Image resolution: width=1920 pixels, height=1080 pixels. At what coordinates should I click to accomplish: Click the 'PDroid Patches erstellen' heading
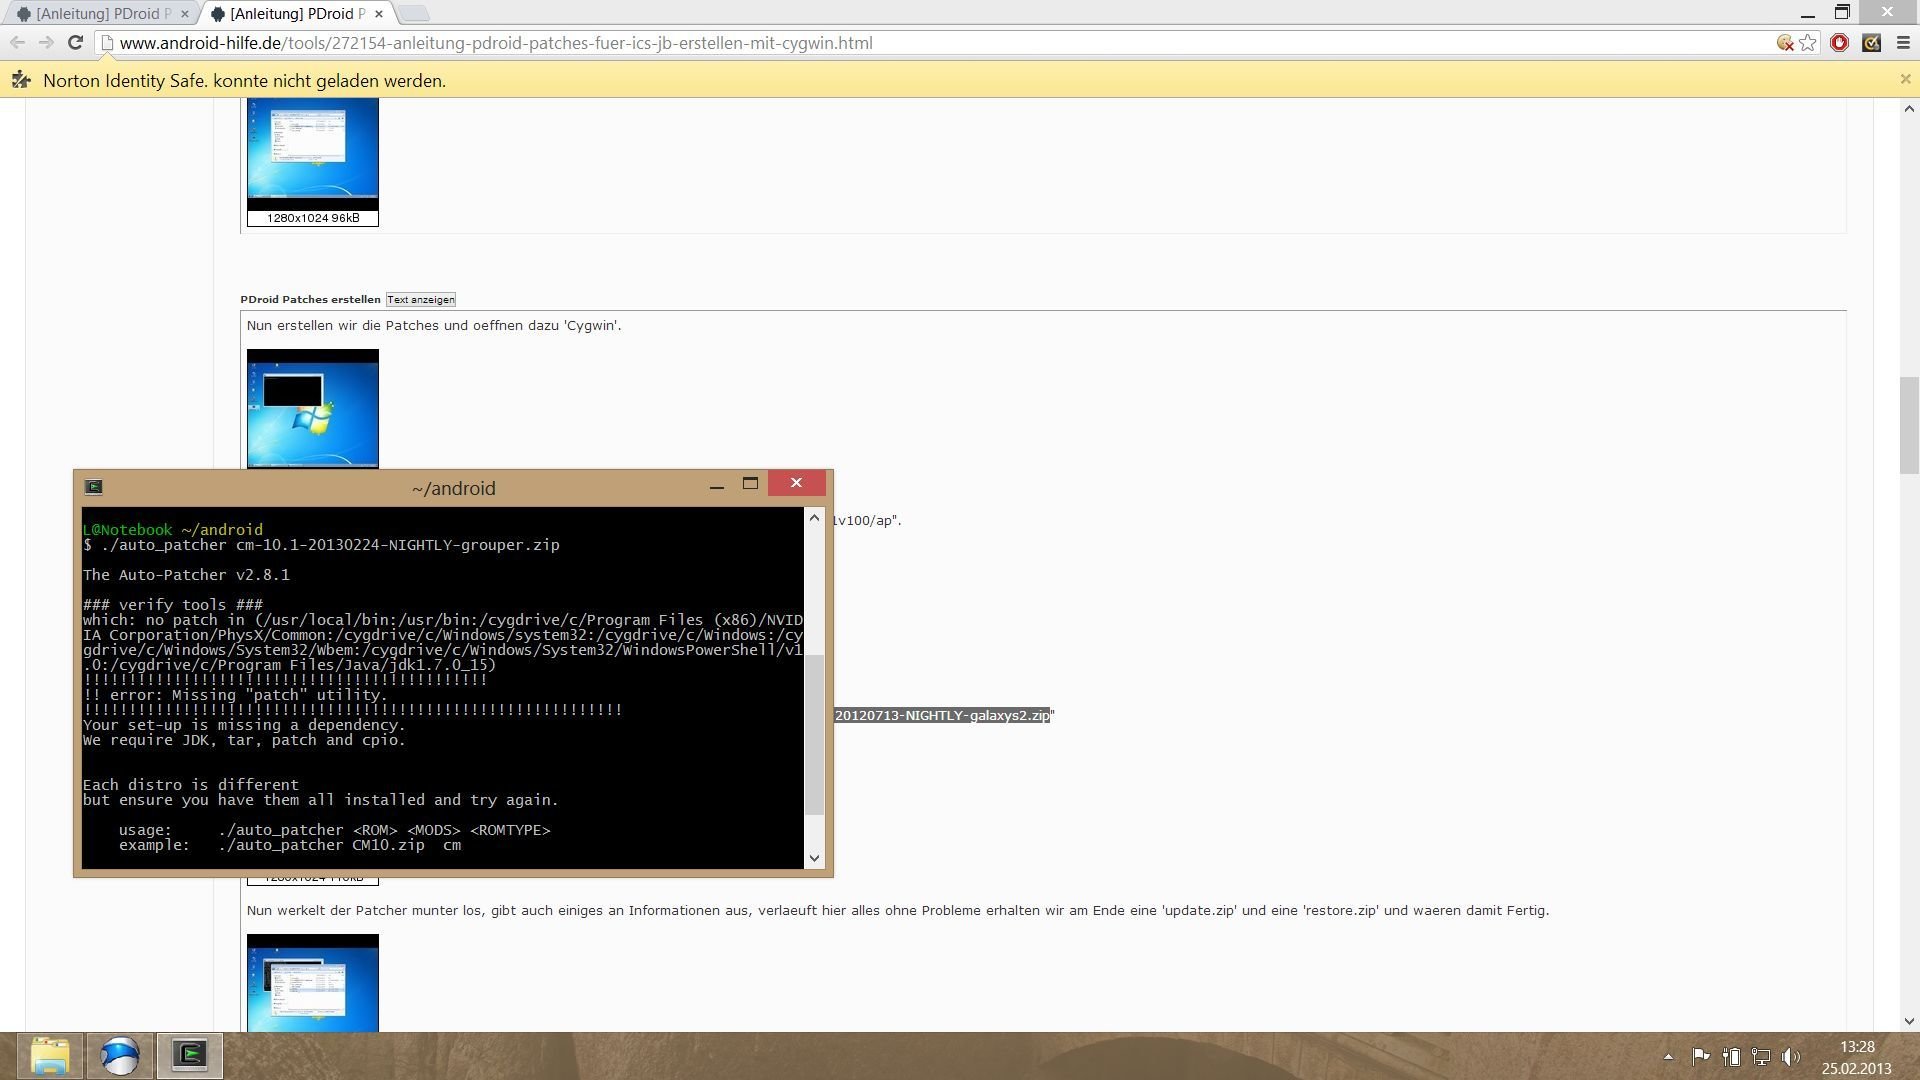(x=310, y=299)
